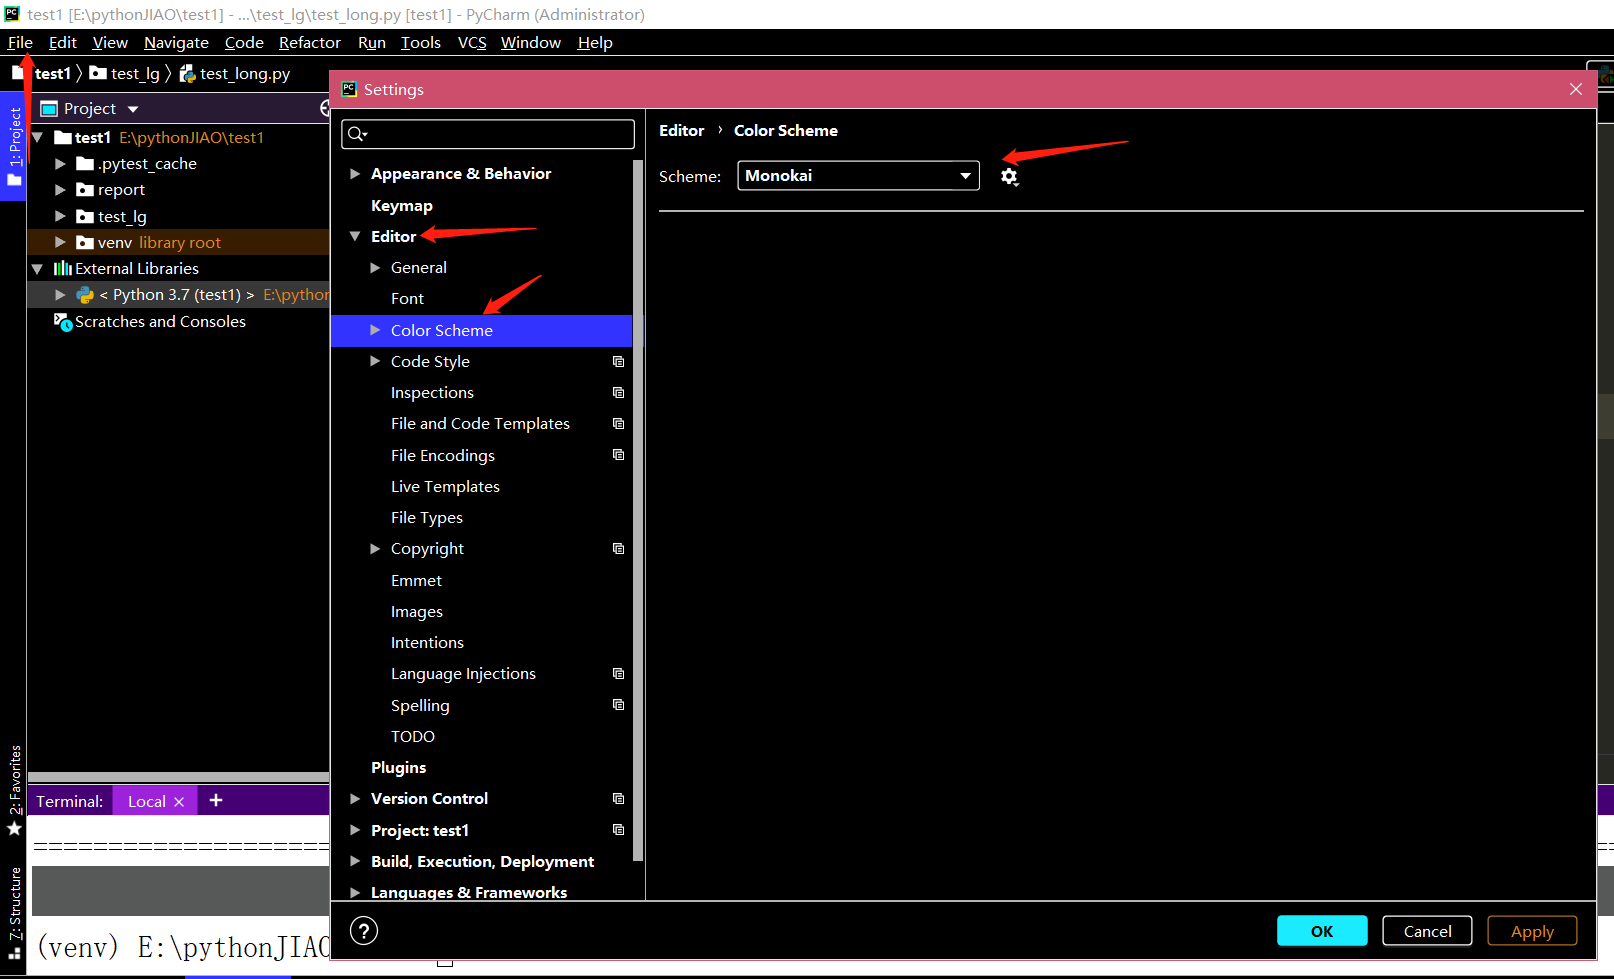The width and height of the screenshot is (1614, 979).
Task: Open the 7: Structure tool window
Action: click(x=14, y=912)
